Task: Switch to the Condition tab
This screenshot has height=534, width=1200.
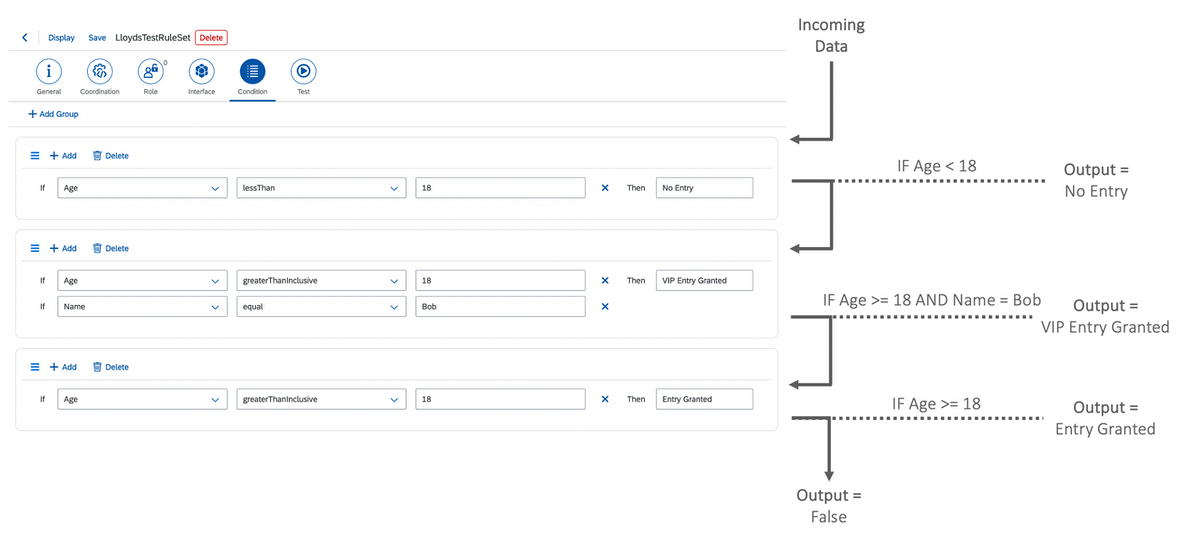Action: (x=252, y=71)
